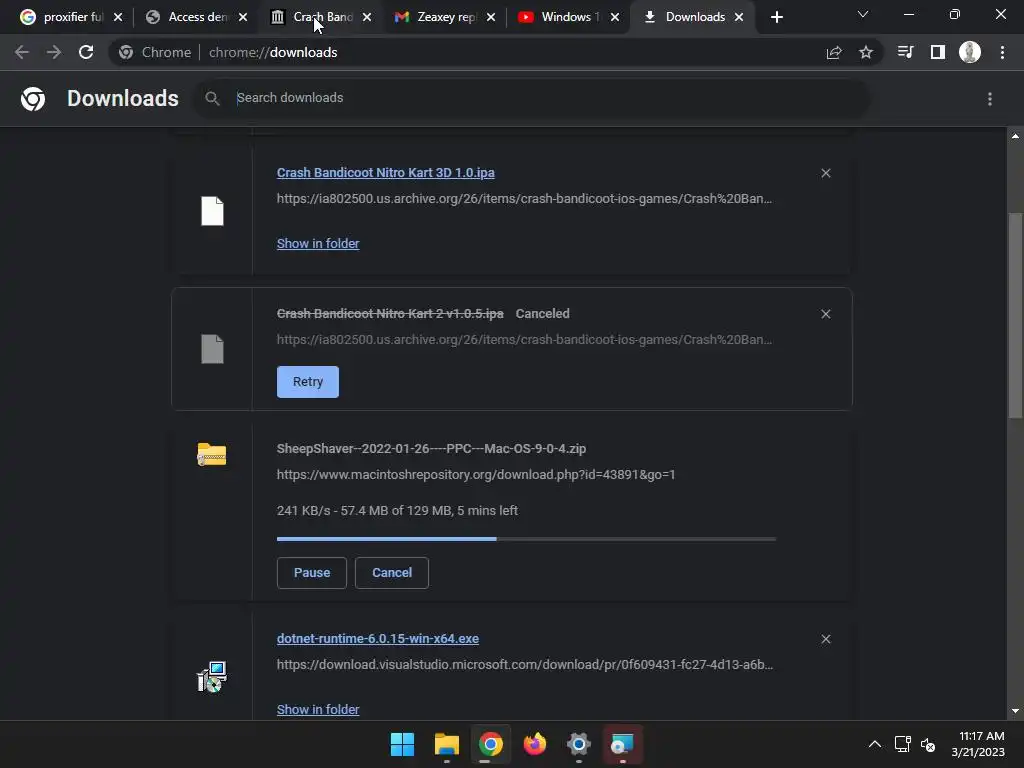The height and width of the screenshot is (768, 1024).
Task: Cancel the SheepShaver download
Action: click(x=392, y=573)
